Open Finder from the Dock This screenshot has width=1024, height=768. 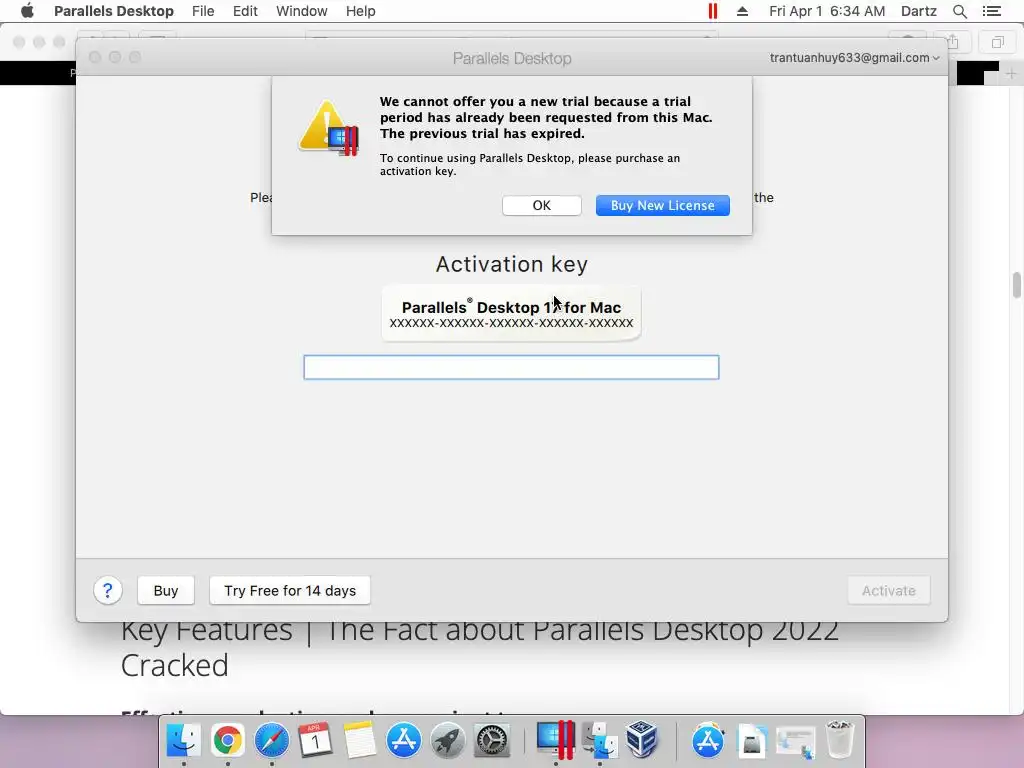point(184,740)
